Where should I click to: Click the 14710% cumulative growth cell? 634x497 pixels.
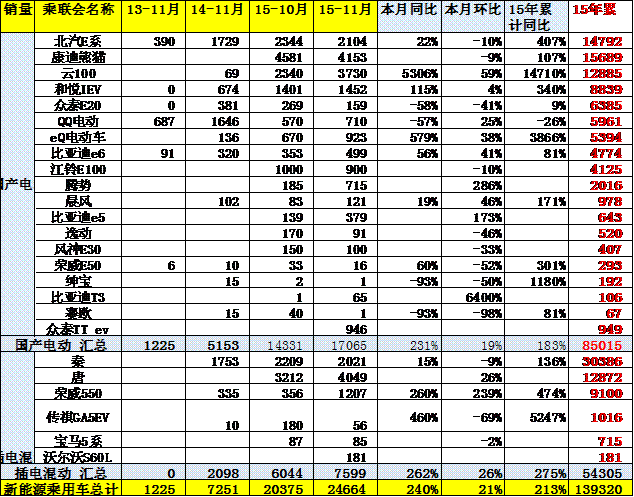(537, 73)
